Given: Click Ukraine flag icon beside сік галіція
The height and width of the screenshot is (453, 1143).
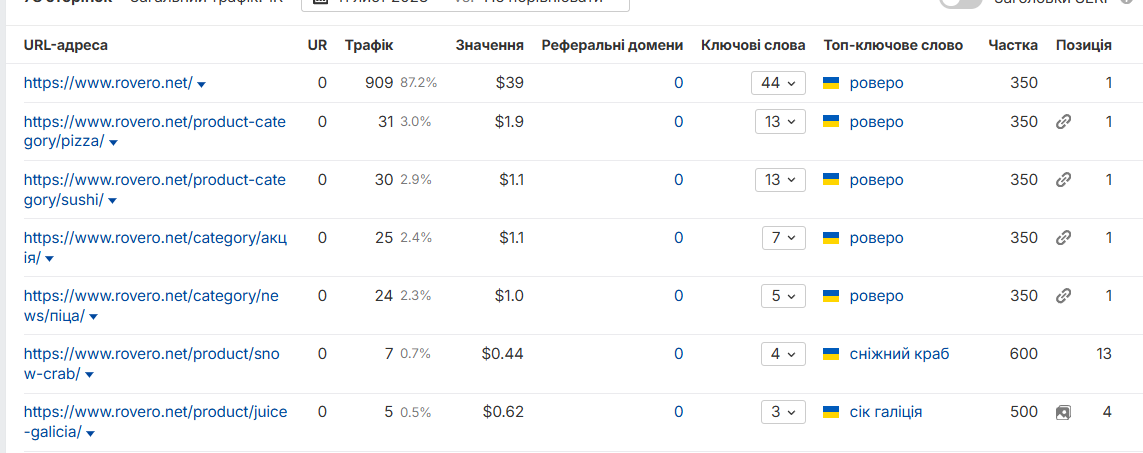Looking at the screenshot, I should (x=831, y=413).
